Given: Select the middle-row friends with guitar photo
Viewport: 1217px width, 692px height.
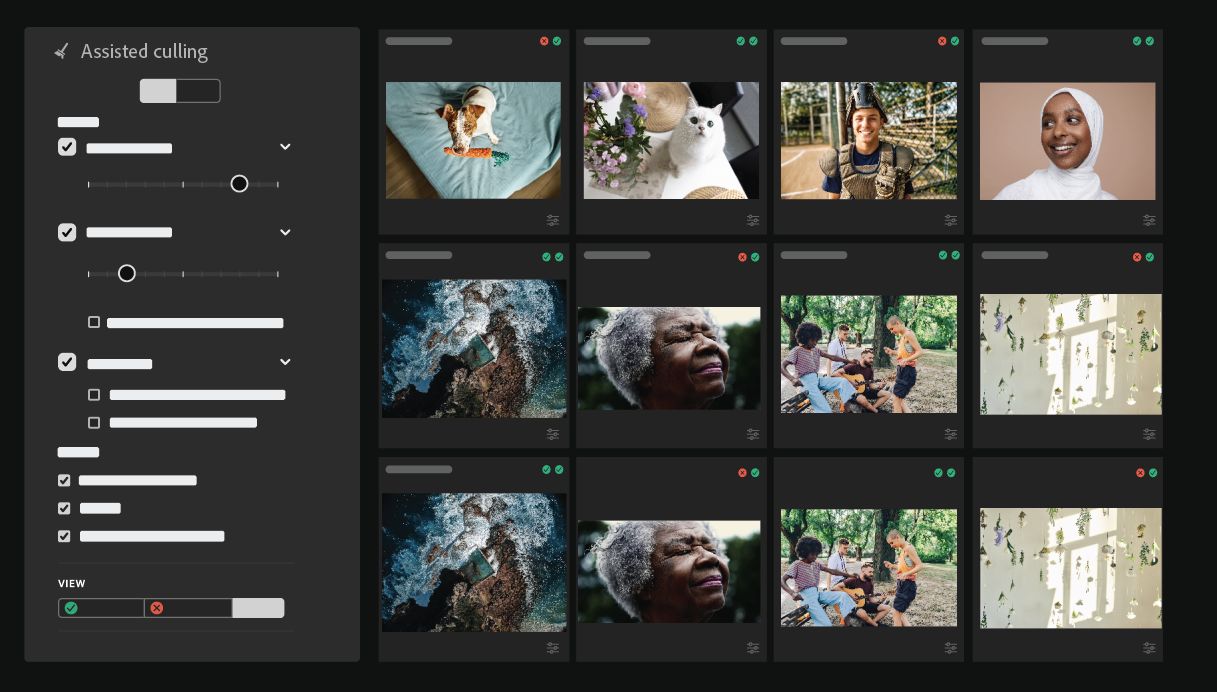Looking at the screenshot, I should [x=868, y=354].
